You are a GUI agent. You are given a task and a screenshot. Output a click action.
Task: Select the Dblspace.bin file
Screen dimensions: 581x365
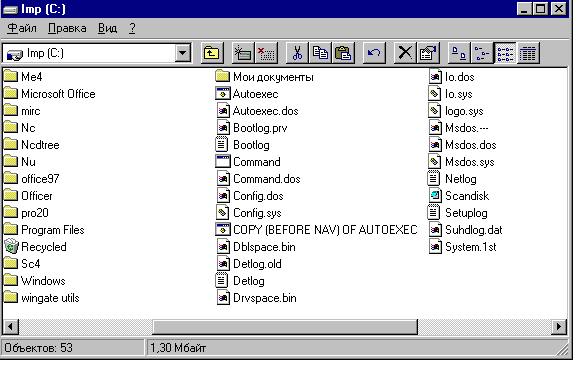(x=256, y=247)
